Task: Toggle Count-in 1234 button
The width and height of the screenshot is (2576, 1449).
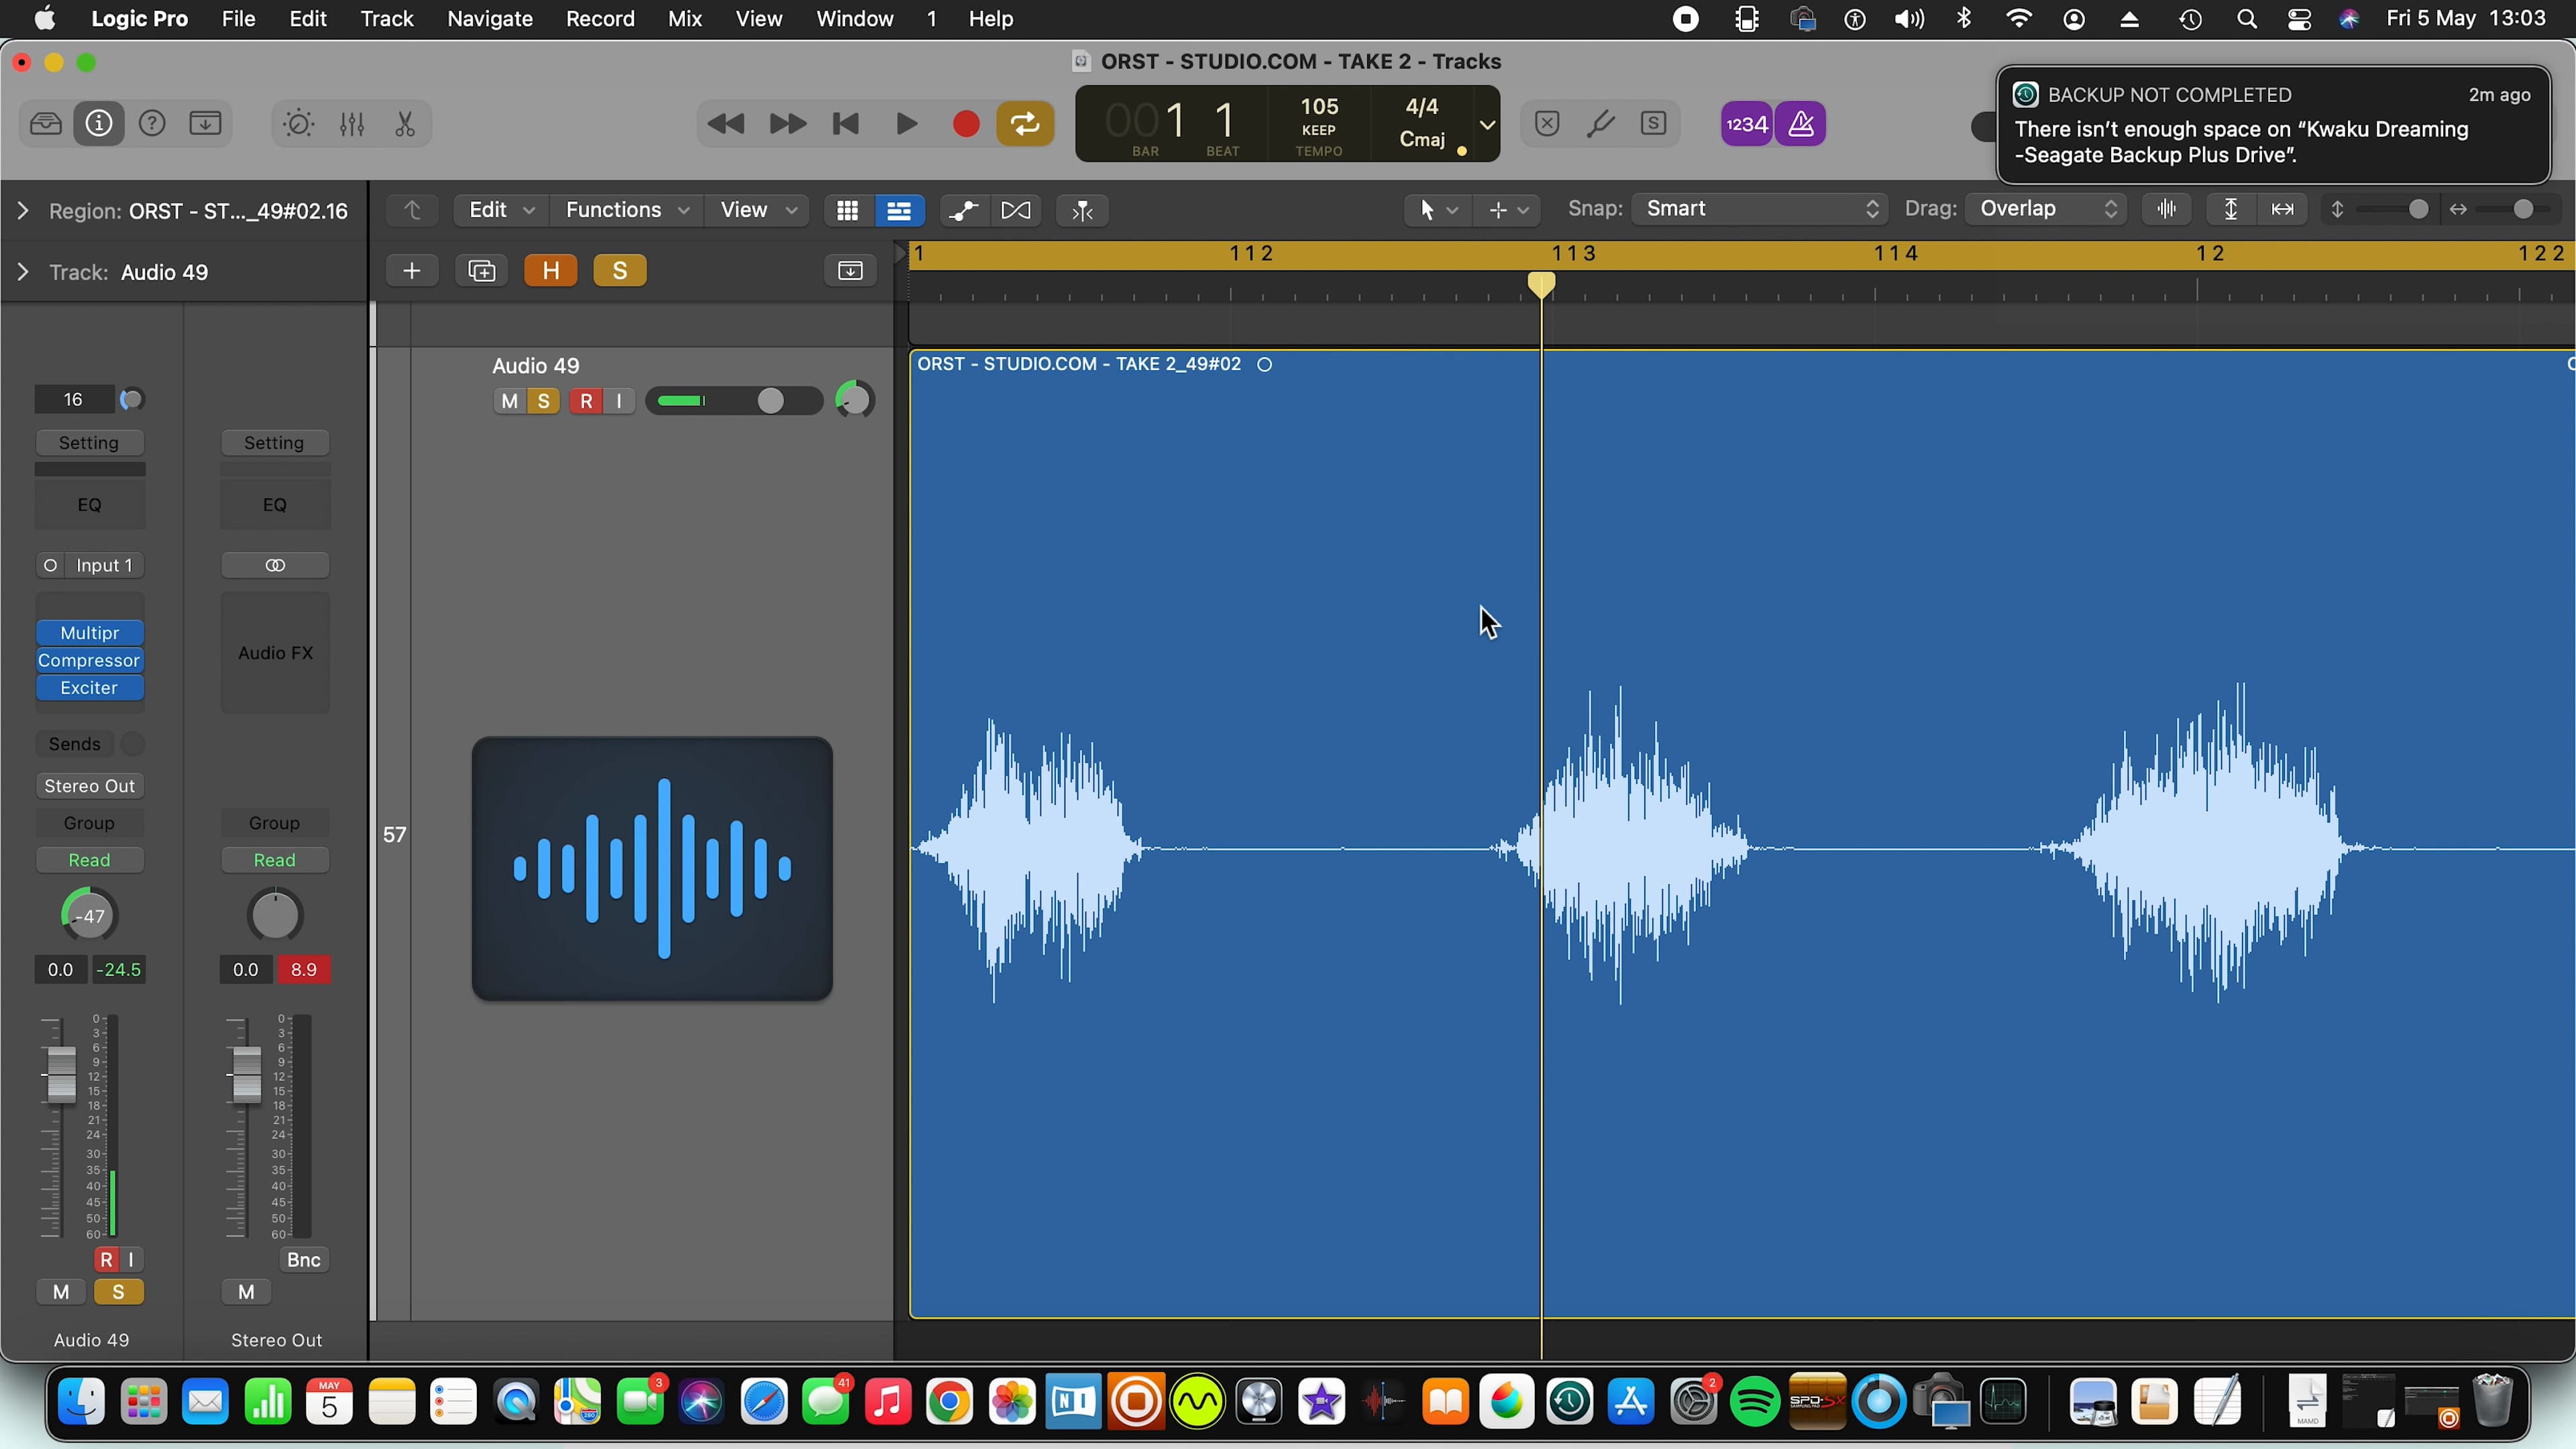Action: click(x=1746, y=124)
